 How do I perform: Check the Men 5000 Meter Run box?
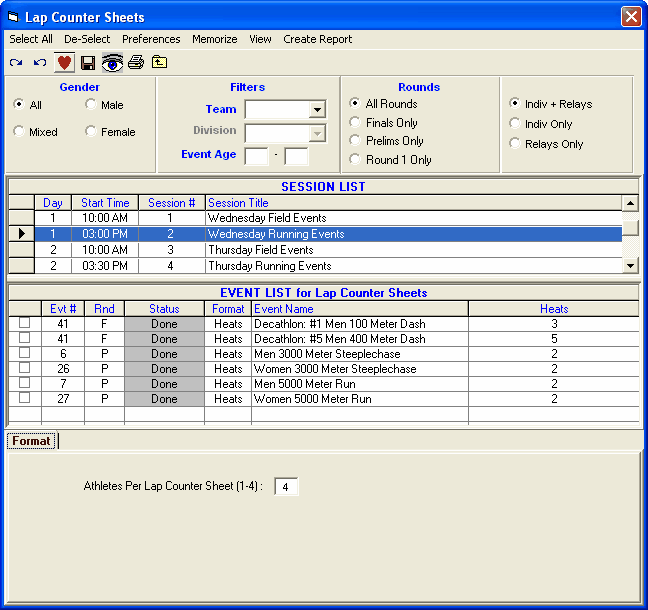(24, 383)
